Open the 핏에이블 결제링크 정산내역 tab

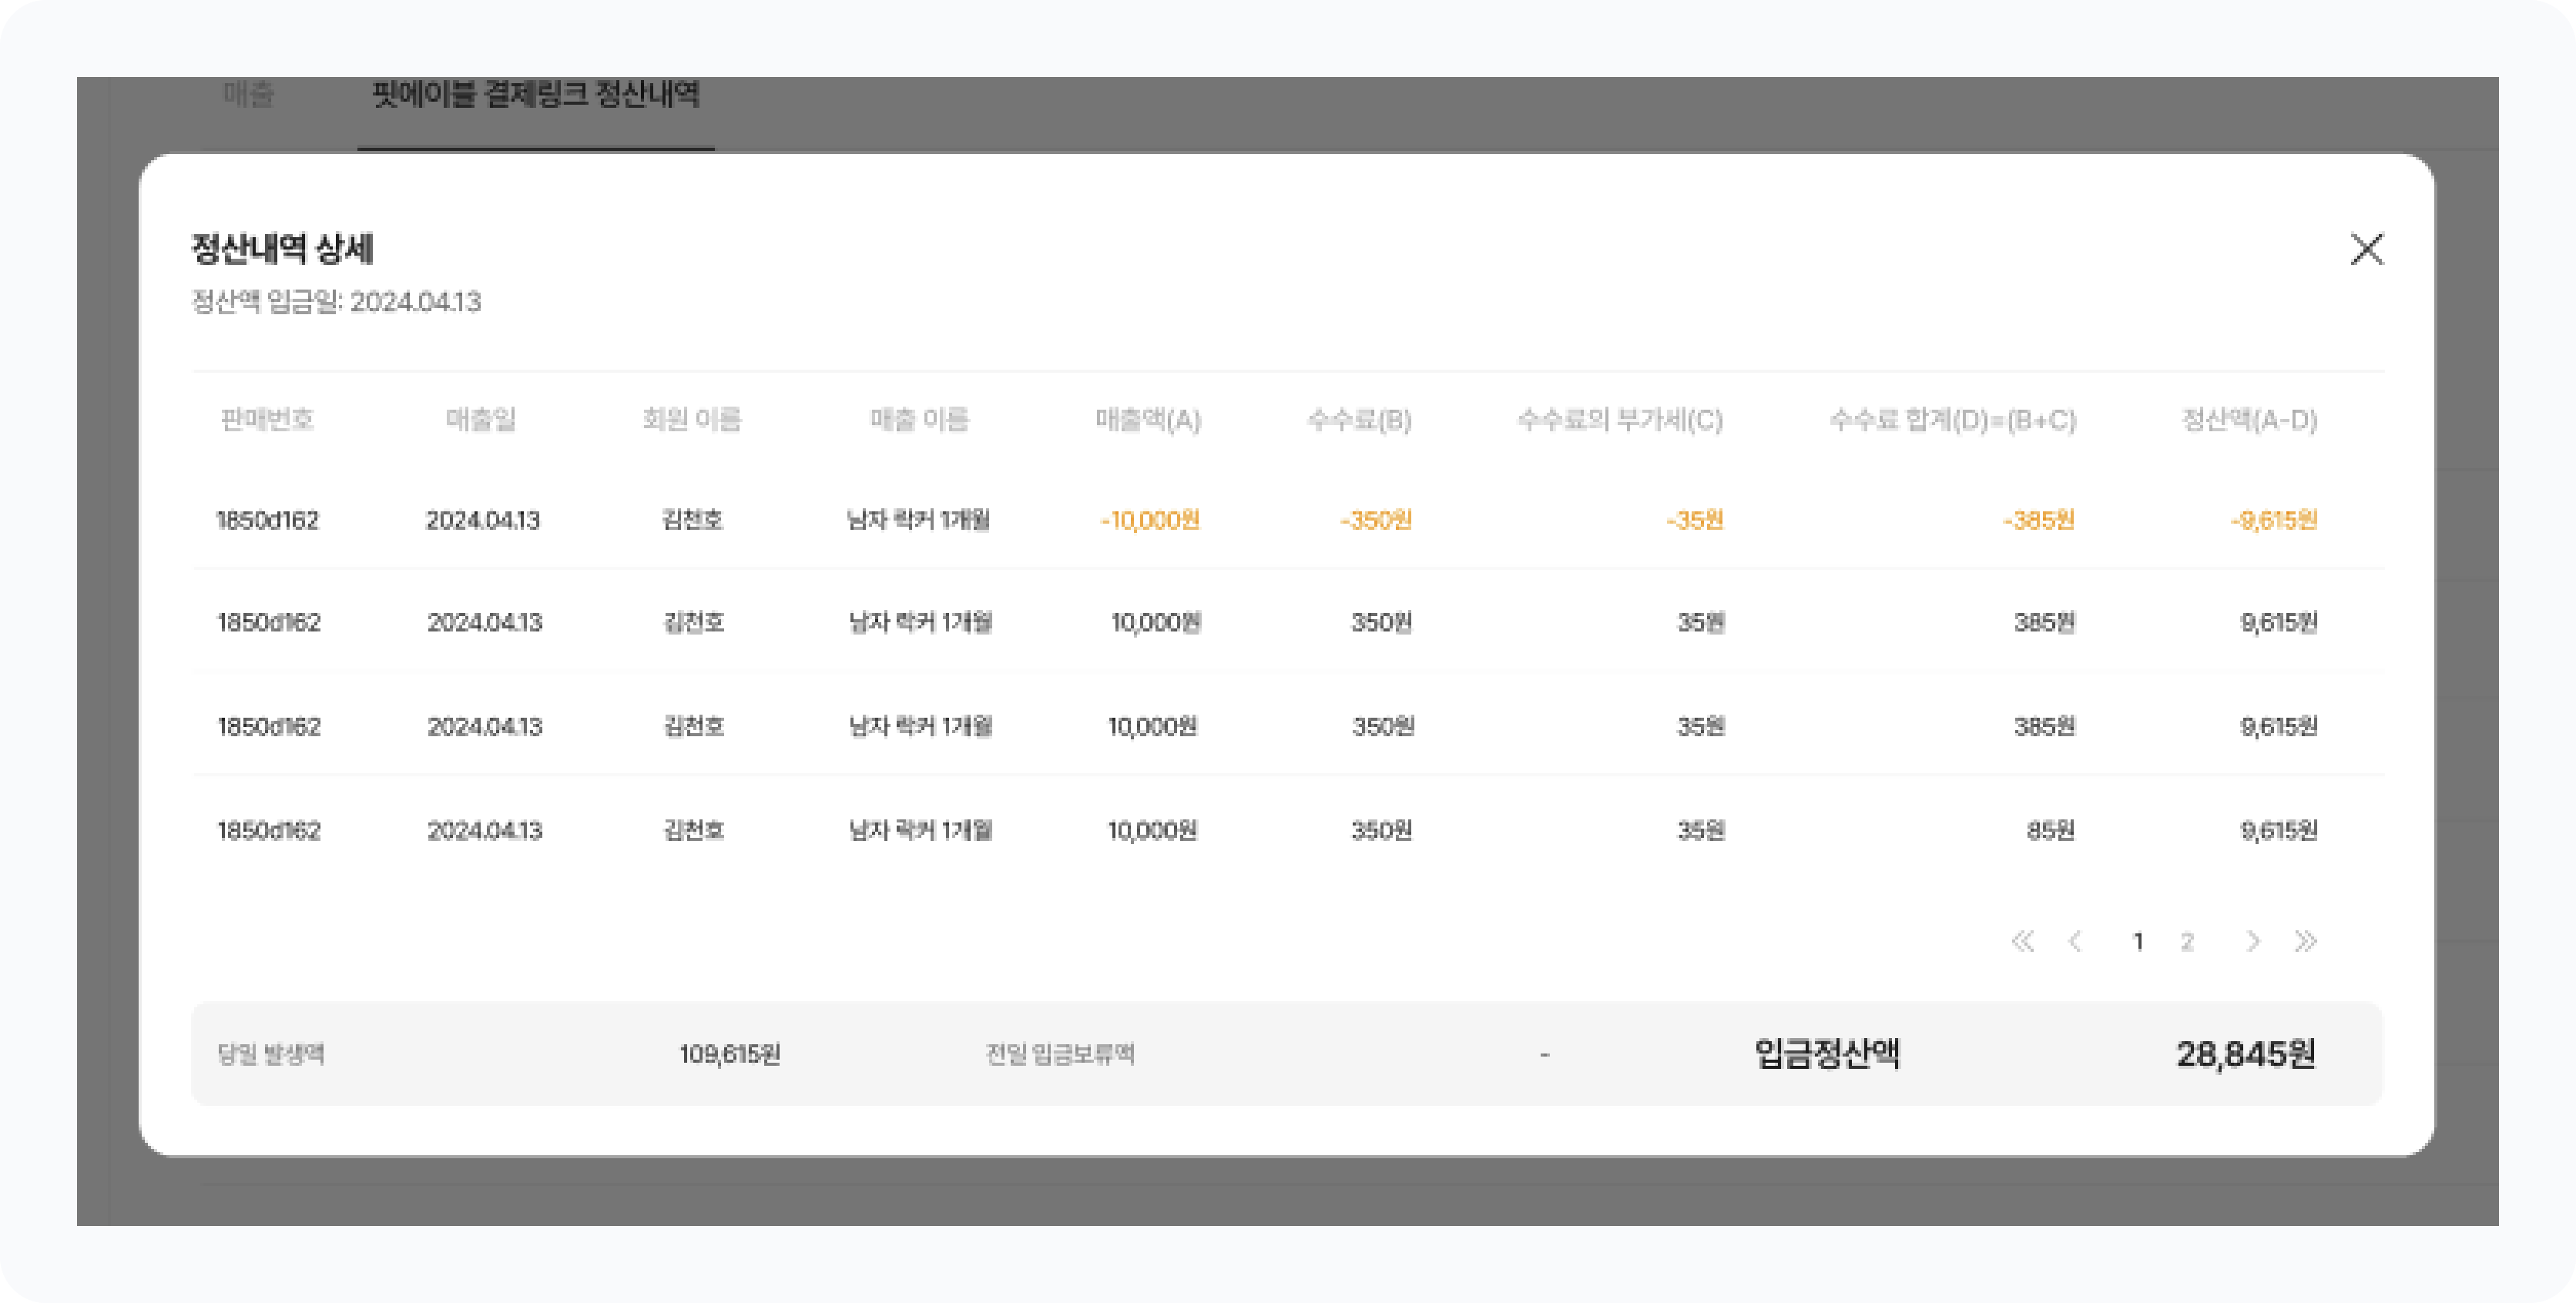coord(535,95)
